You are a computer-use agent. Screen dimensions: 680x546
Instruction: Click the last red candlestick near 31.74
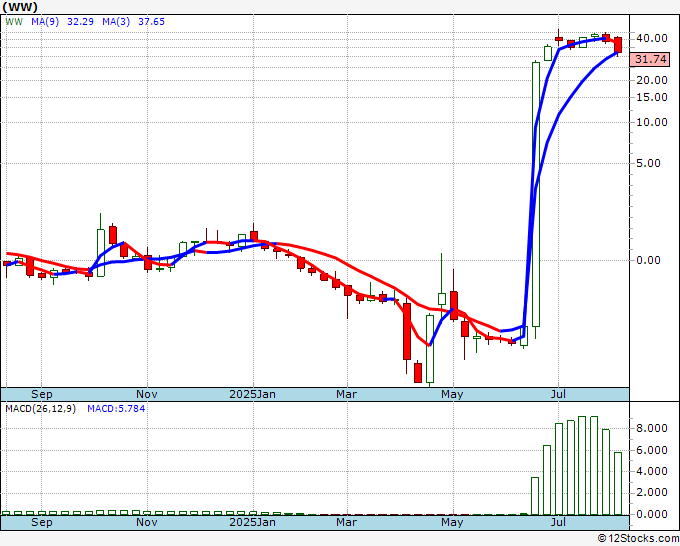[618, 45]
